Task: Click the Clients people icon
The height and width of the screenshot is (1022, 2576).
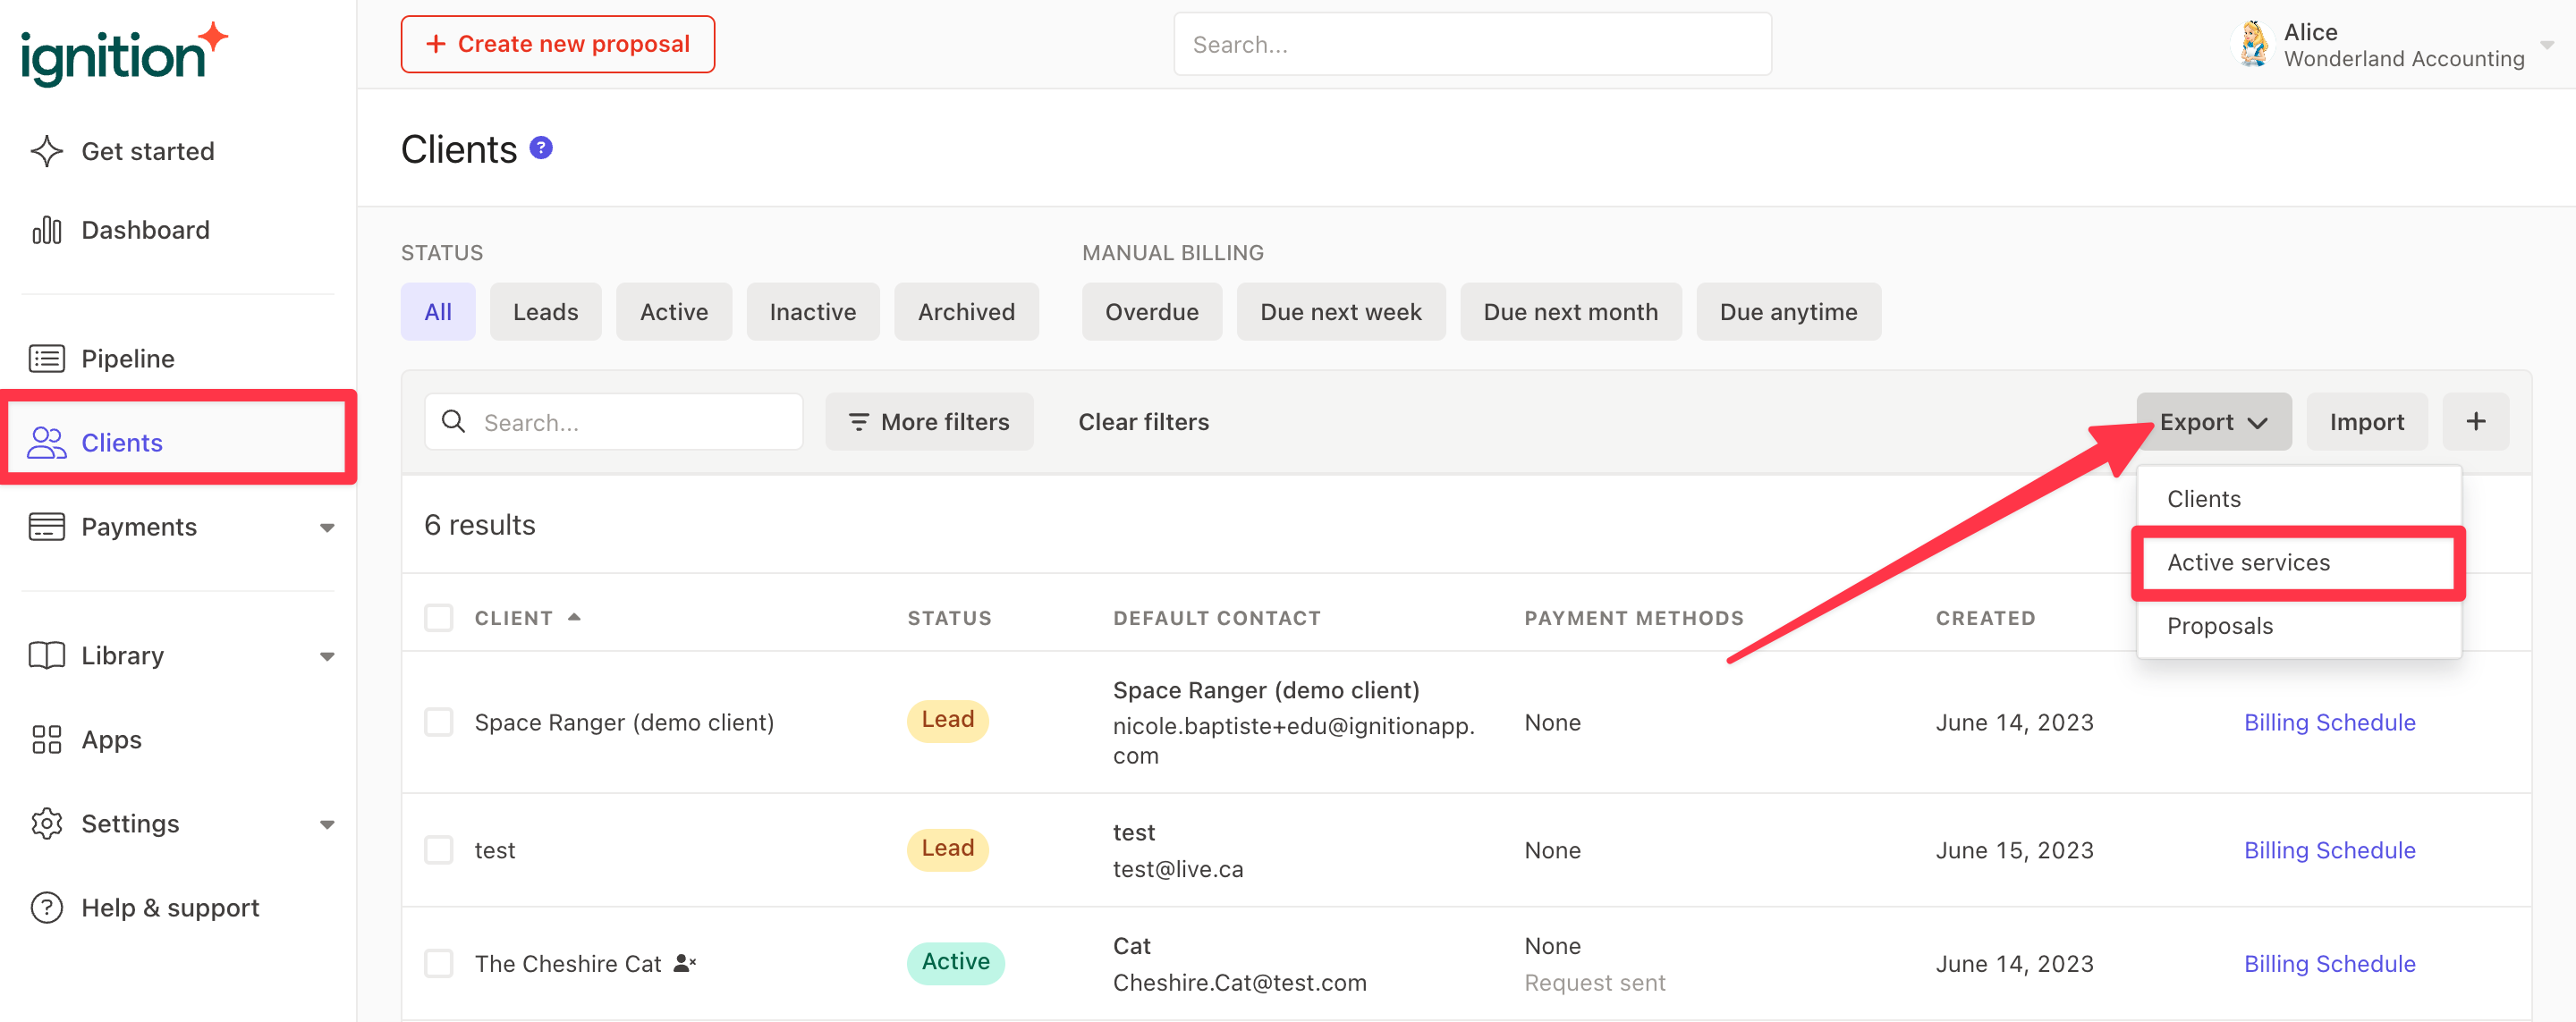Action: pyautogui.click(x=46, y=442)
